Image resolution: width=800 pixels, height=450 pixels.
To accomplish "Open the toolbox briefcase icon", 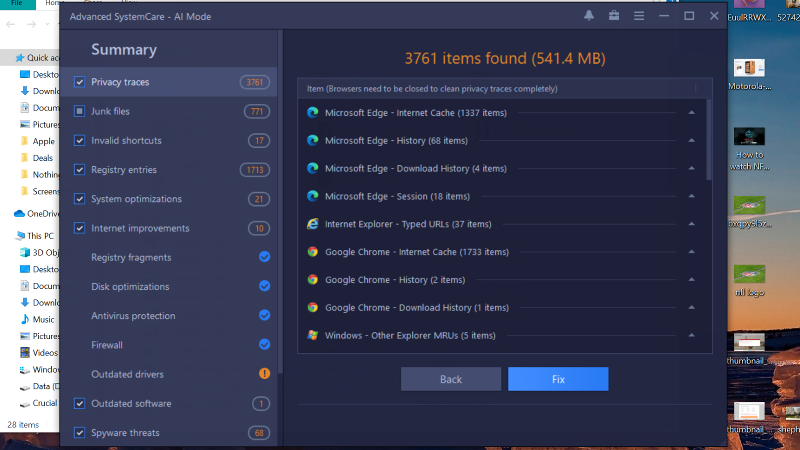I will click(614, 16).
